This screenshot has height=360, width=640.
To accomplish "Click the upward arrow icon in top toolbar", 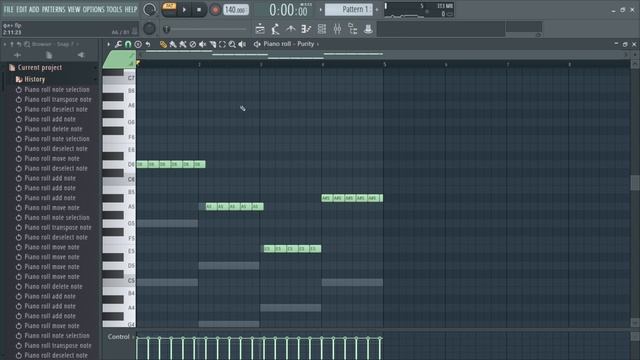I will click(291, 29).
